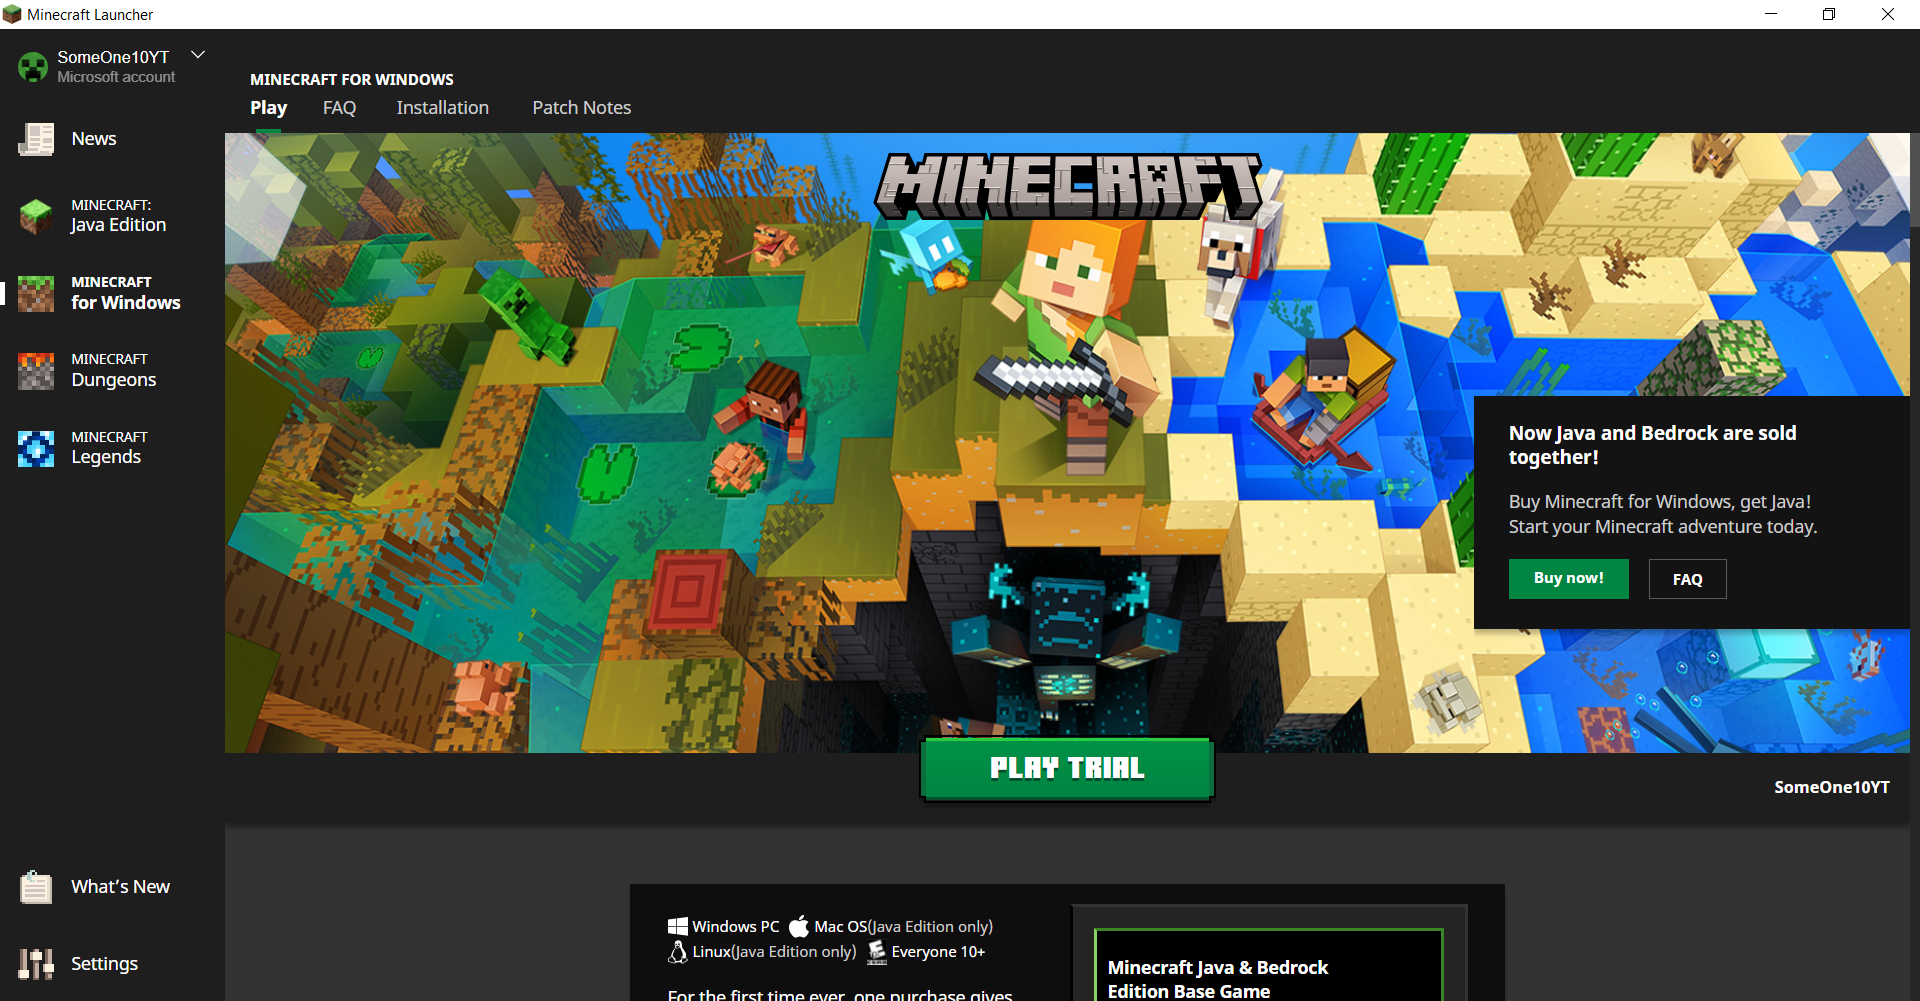Click the Buy now! button
1920x1001 pixels.
click(1568, 579)
